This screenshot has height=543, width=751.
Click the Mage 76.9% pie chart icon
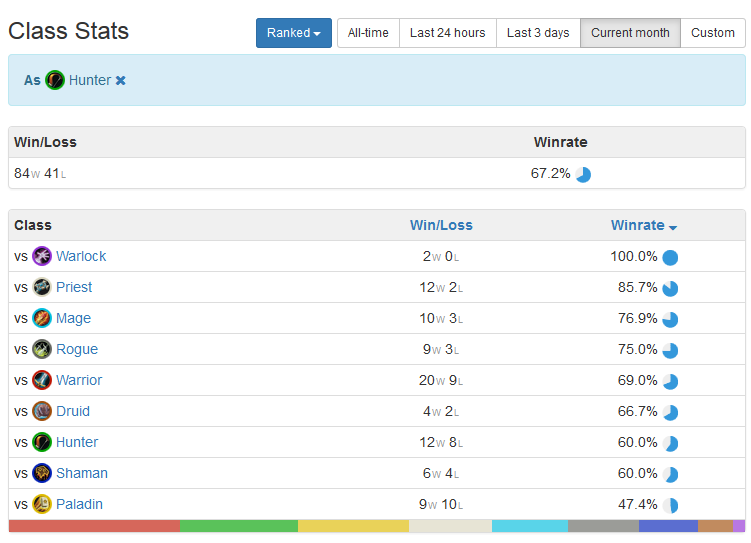(x=670, y=320)
